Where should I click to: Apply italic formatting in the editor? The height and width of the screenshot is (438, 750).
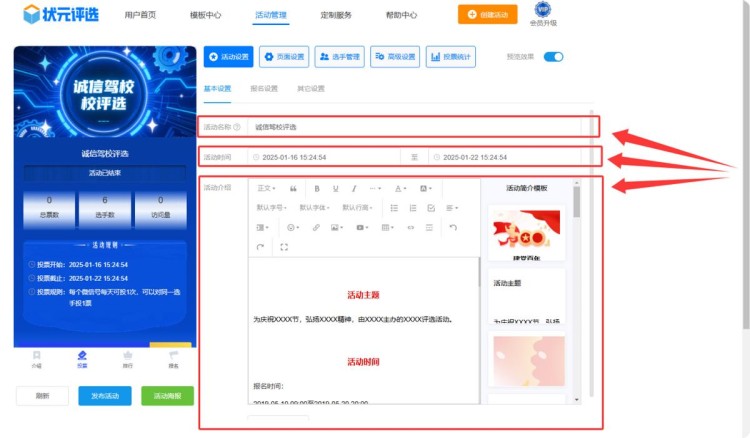click(354, 188)
